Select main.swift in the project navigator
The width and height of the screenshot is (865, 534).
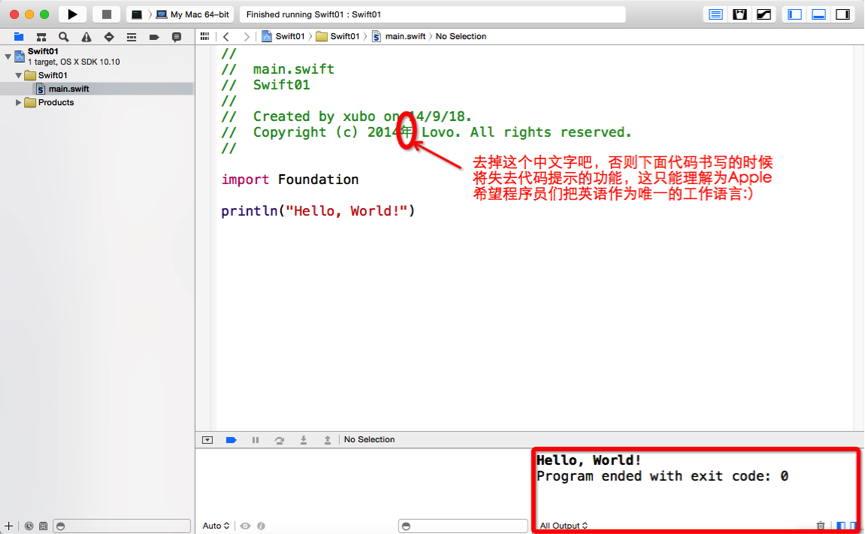point(62,89)
